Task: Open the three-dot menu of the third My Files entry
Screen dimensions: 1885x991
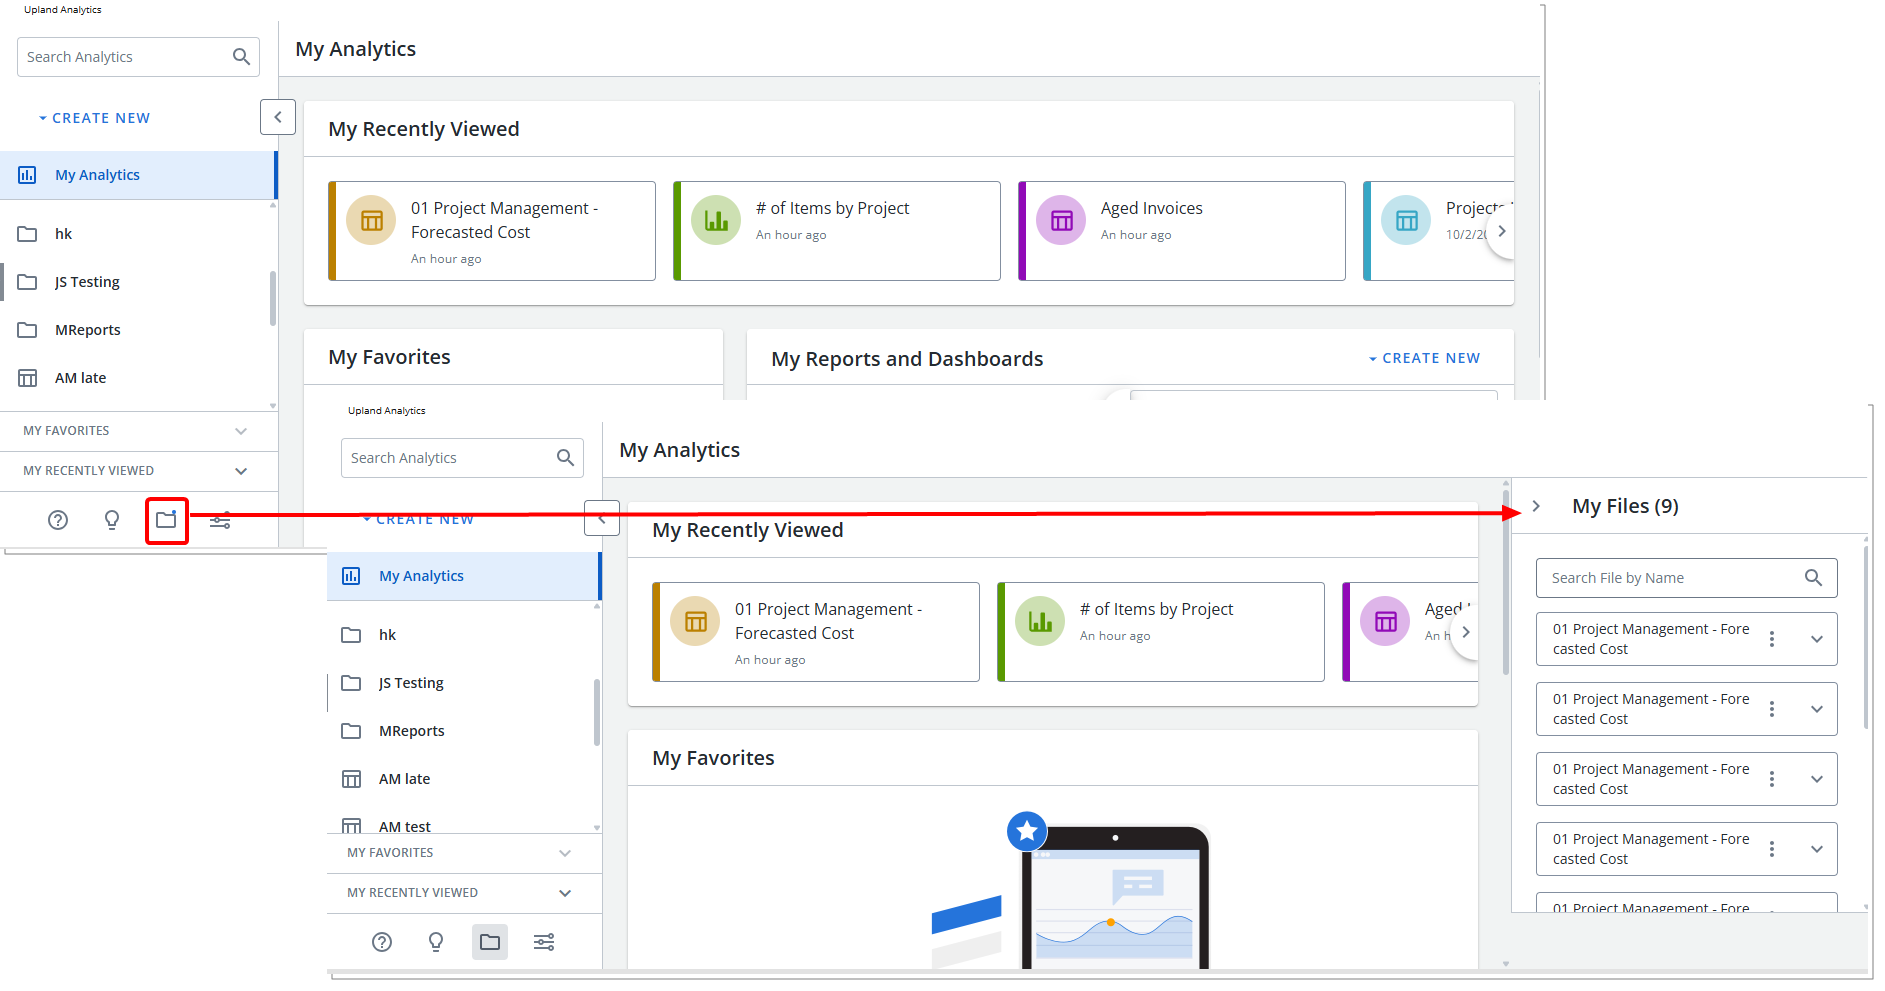Action: click(1772, 779)
